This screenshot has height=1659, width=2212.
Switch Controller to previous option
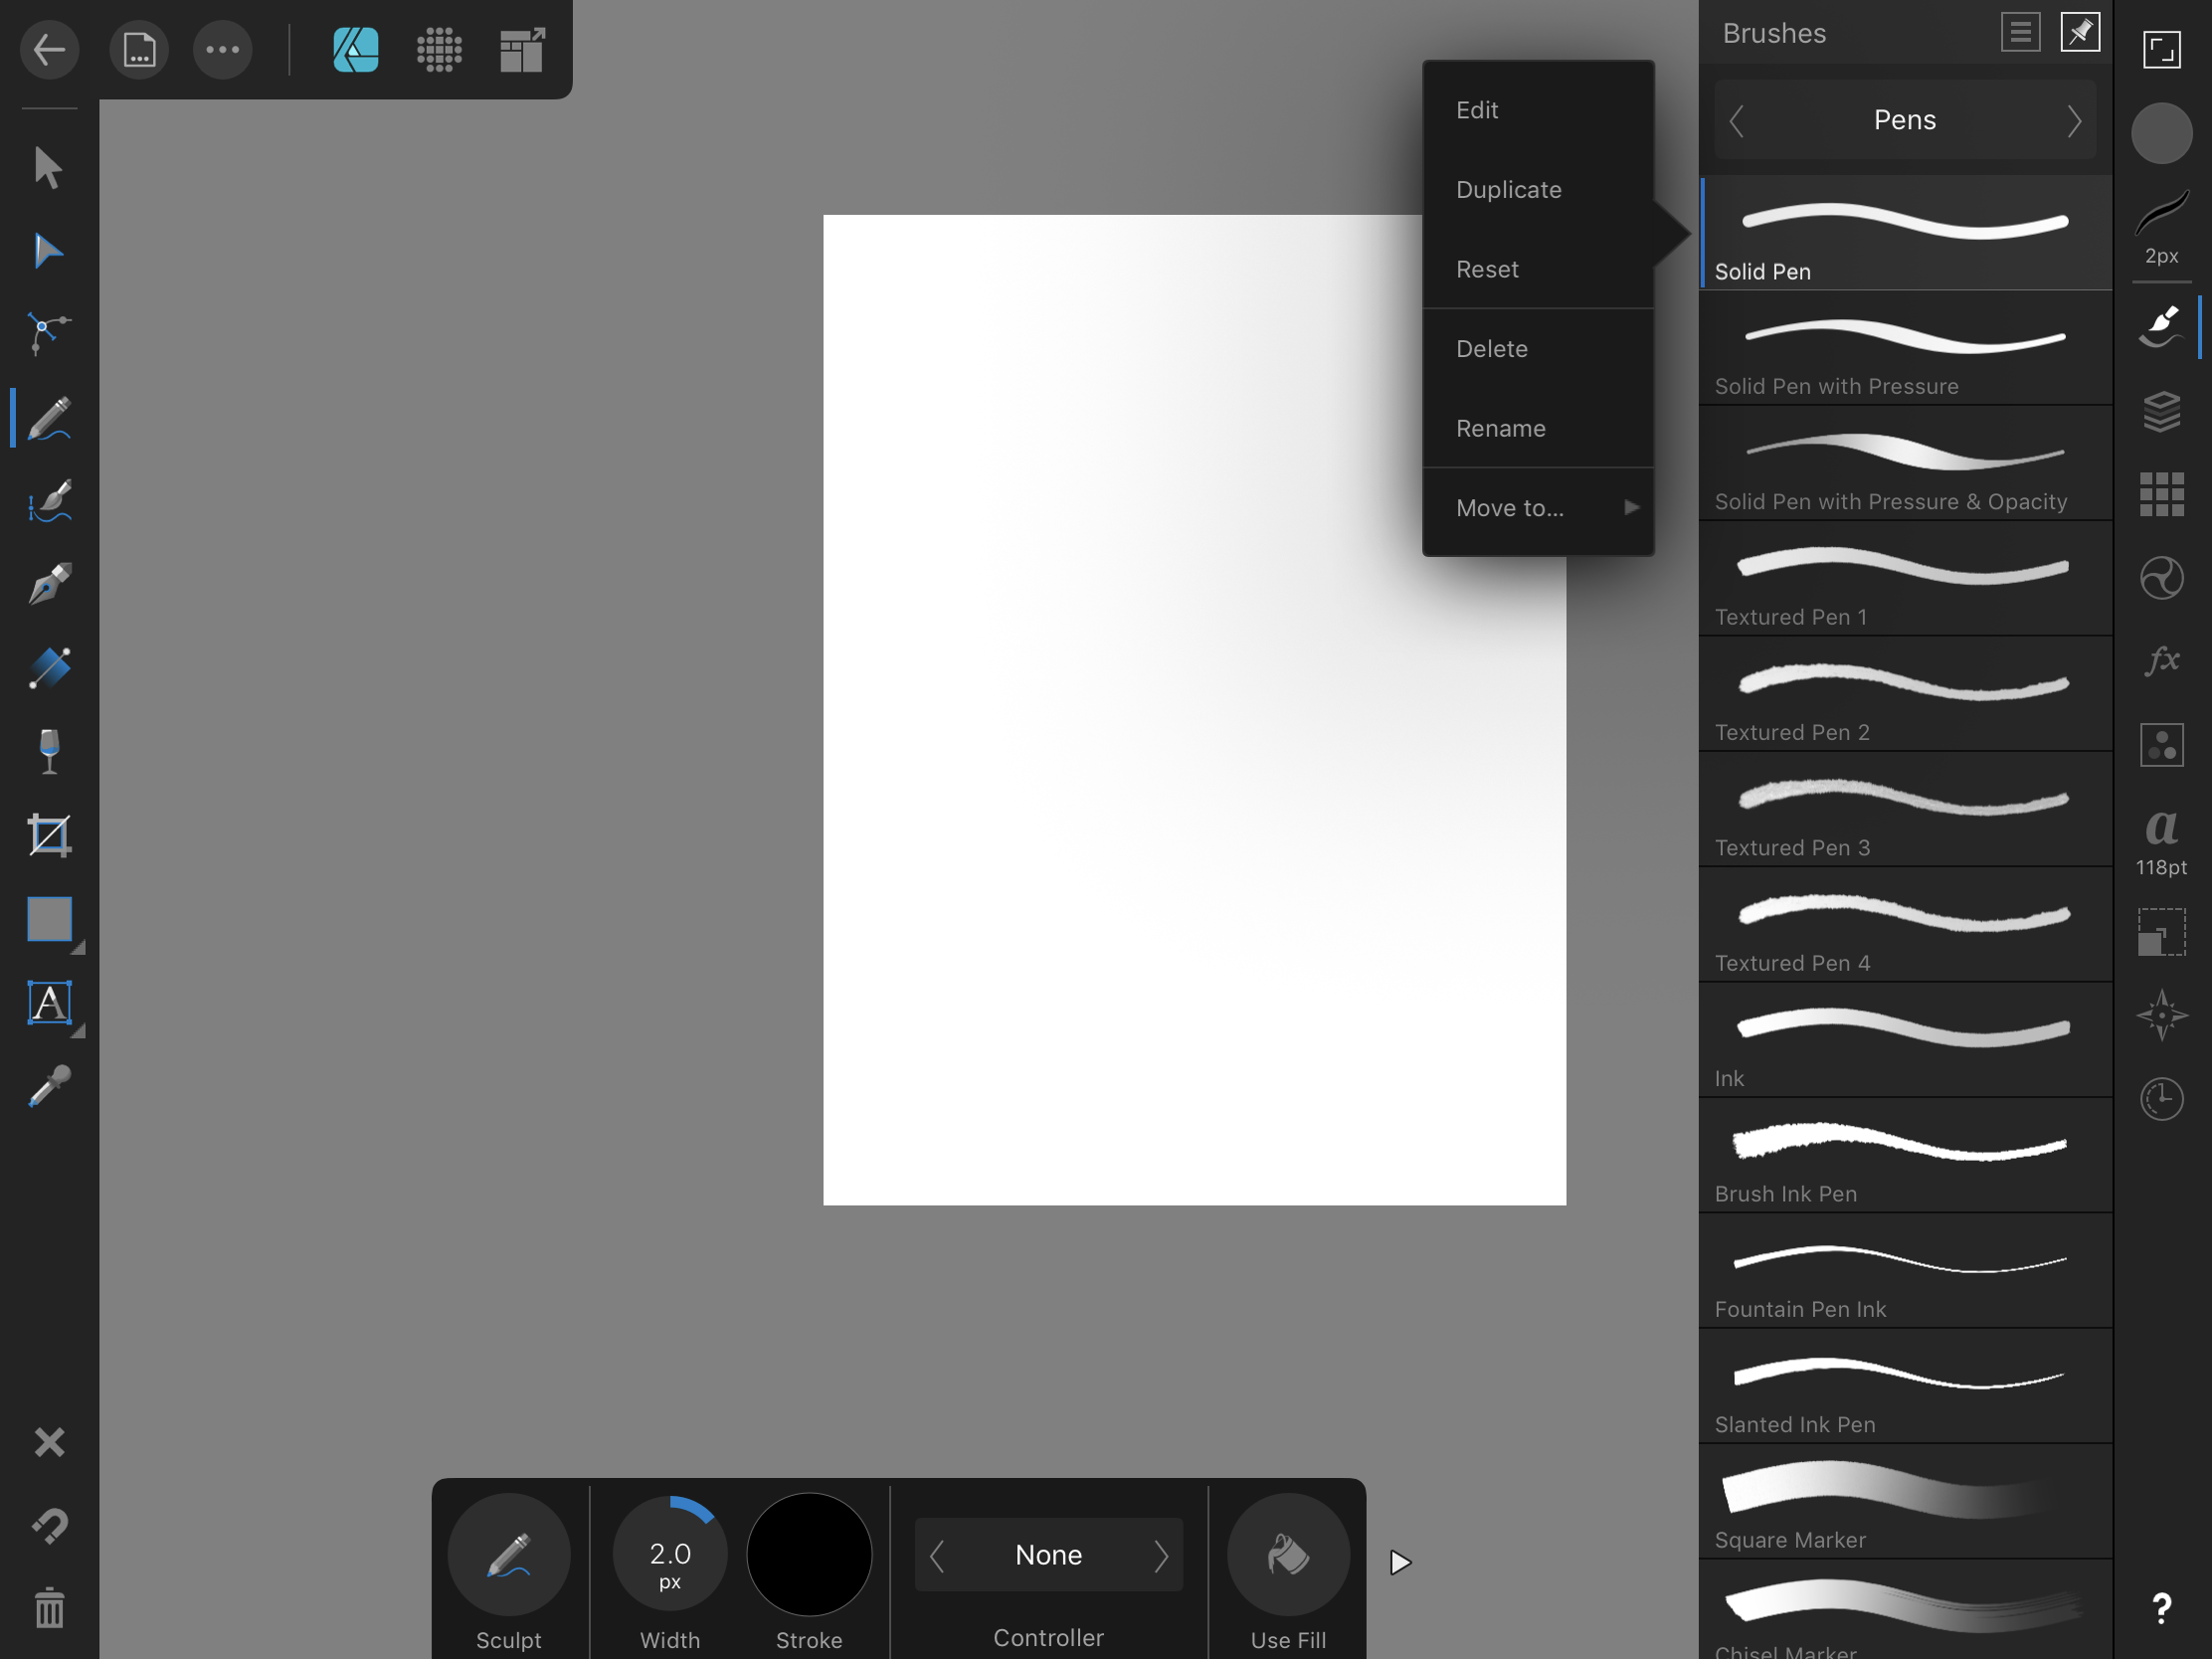pyautogui.click(x=937, y=1556)
